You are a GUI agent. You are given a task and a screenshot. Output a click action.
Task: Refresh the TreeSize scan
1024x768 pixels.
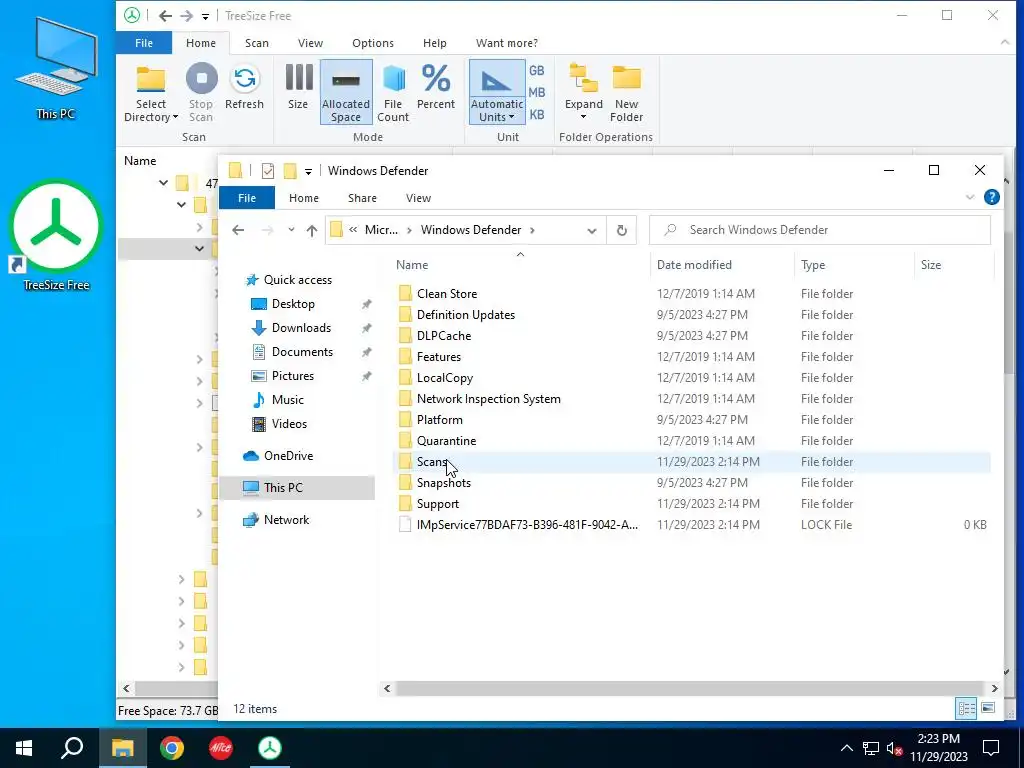(244, 86)
